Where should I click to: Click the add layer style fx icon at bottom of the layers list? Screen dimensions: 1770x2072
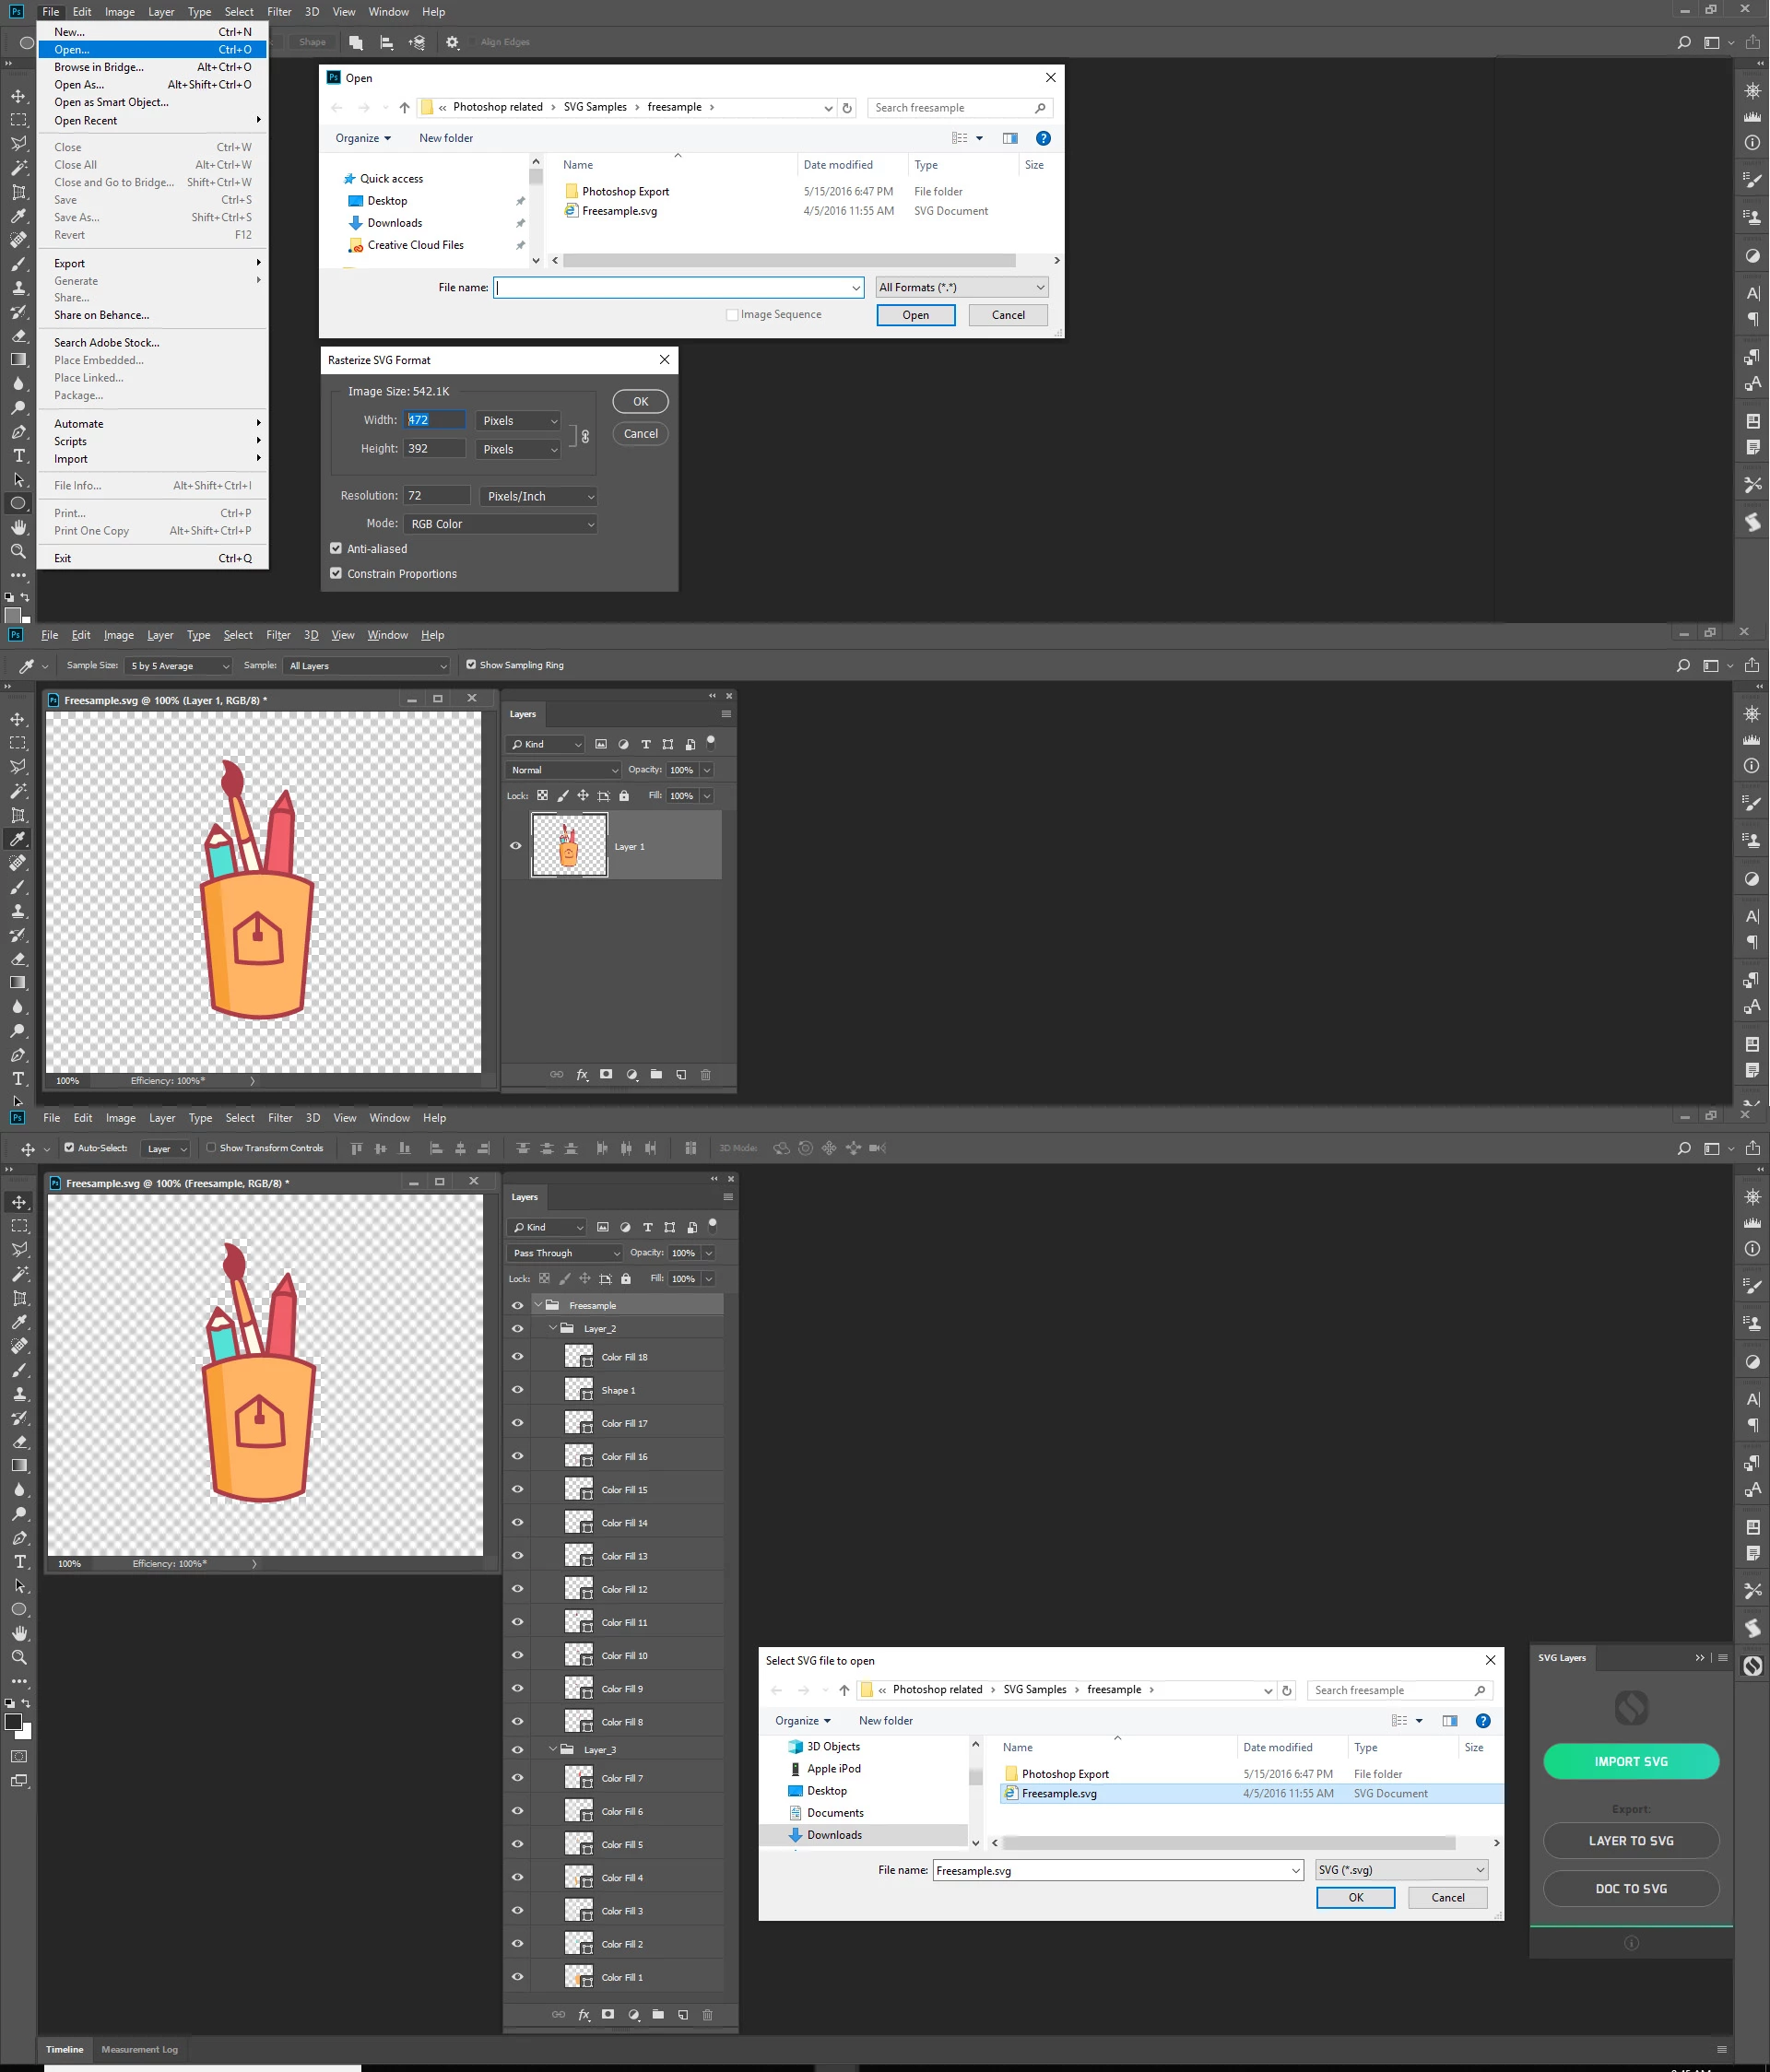click(584, 2014)
